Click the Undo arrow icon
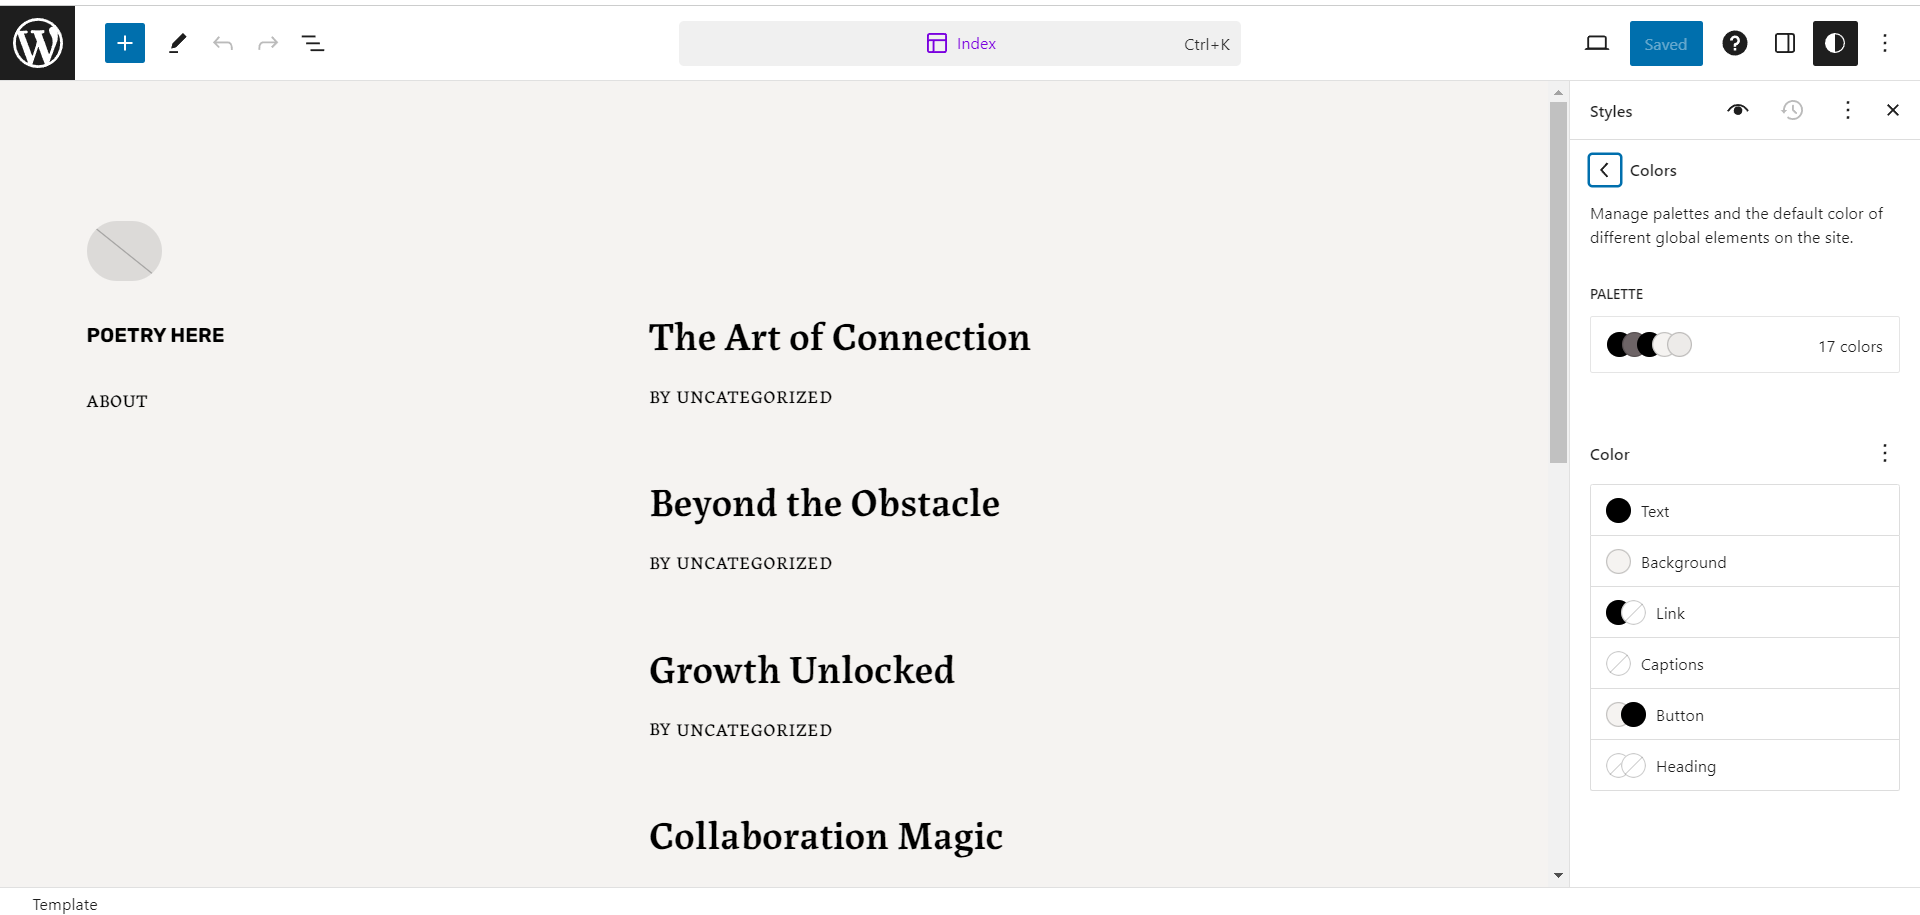The image size is (1920, 915). click(x=223, y=43)
